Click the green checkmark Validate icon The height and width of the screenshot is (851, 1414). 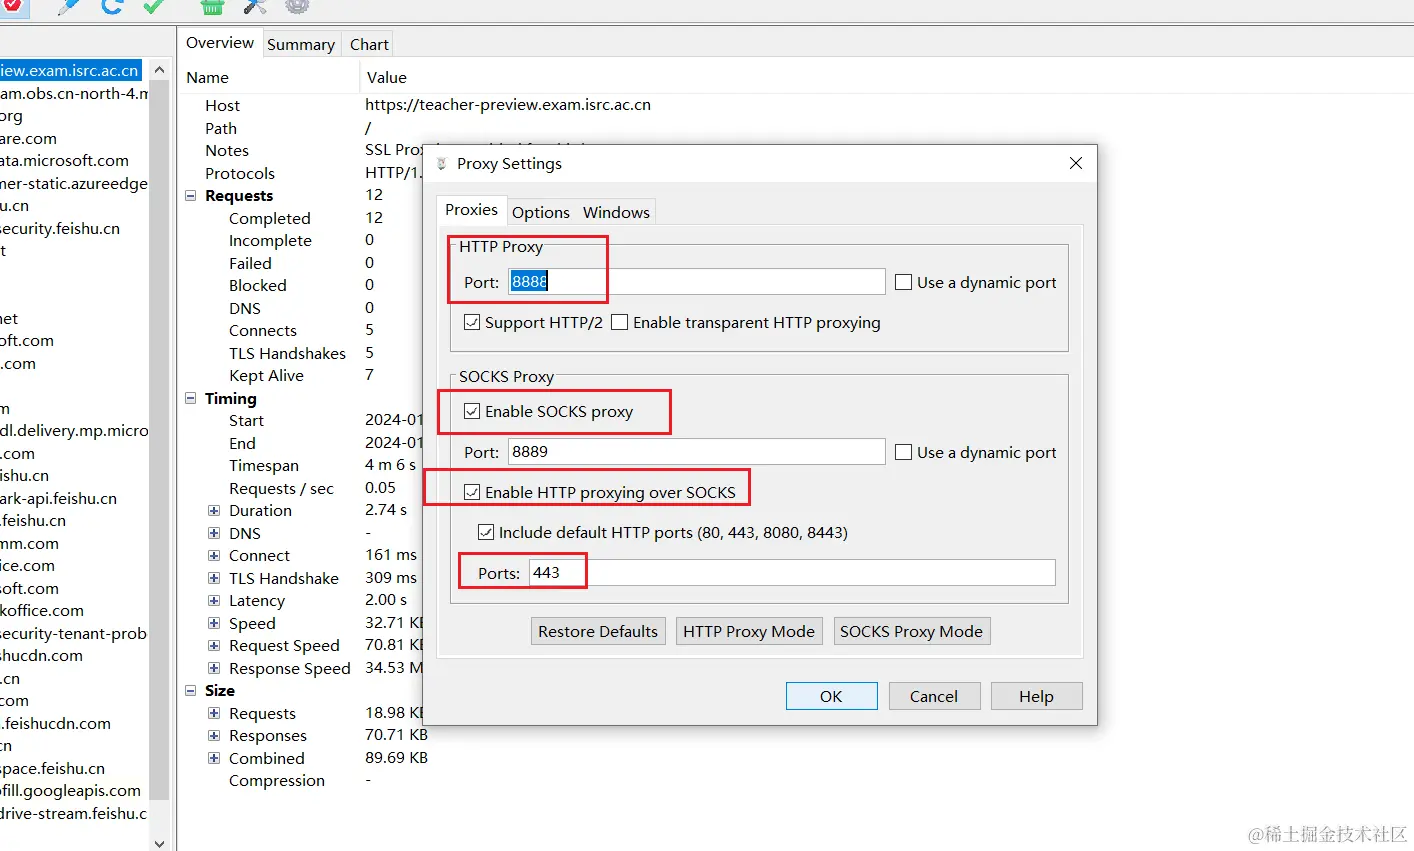pyautogui.click(x=153, y=6)
